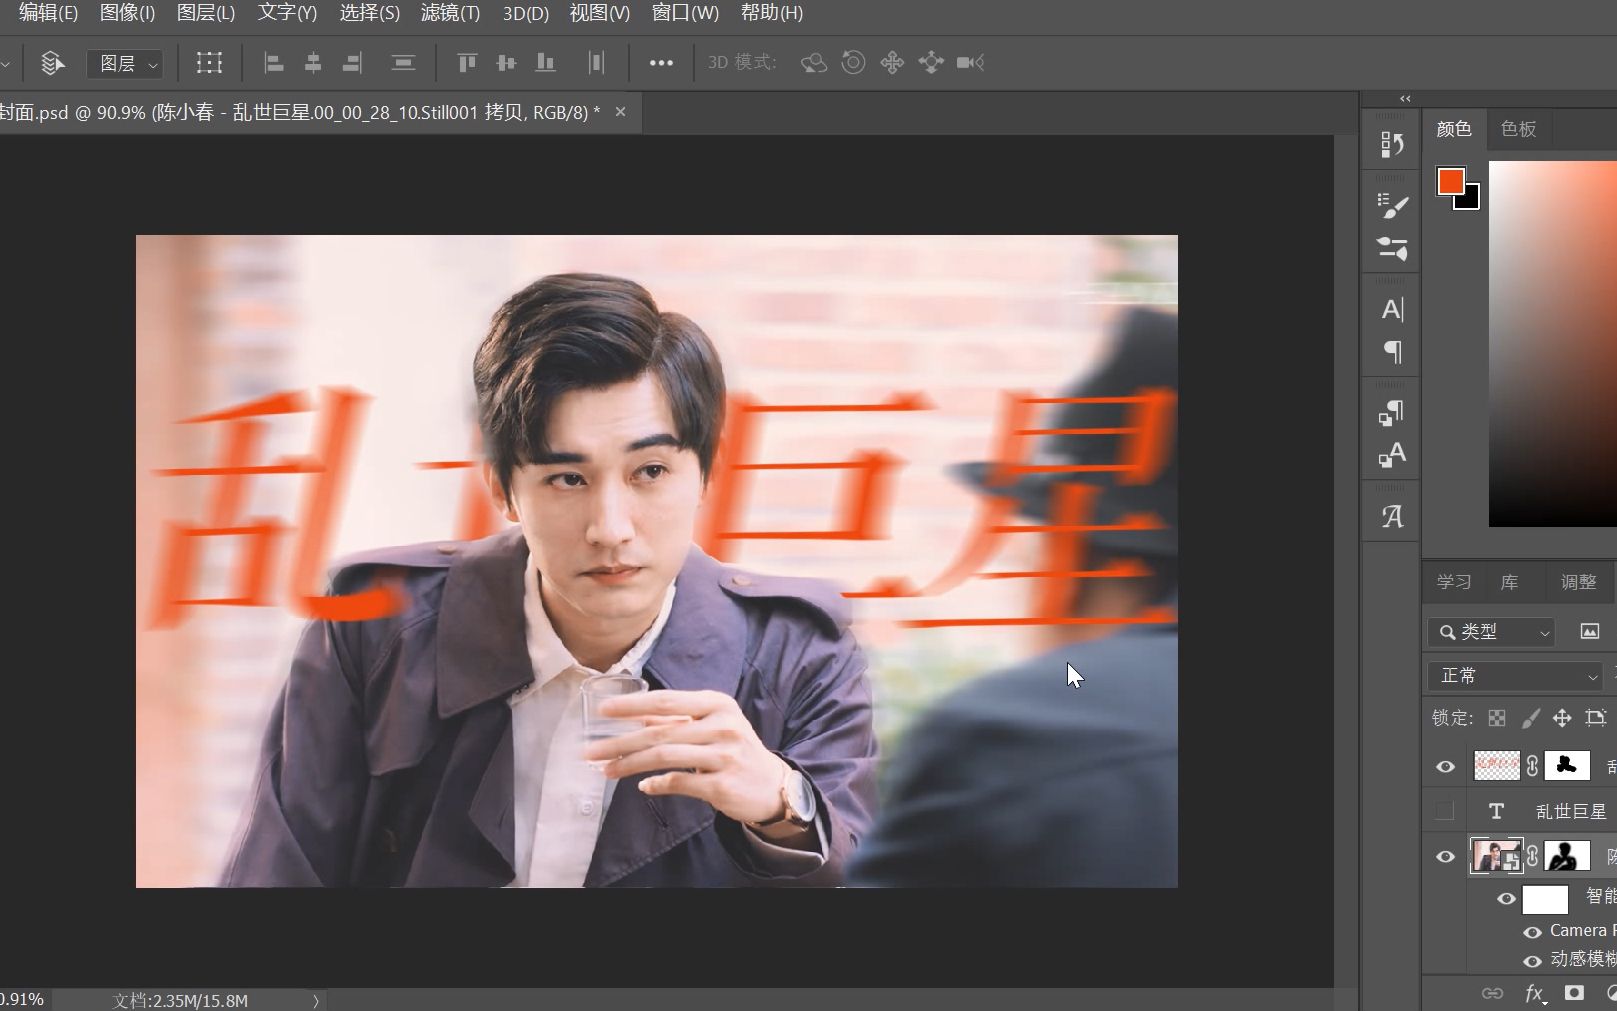Viewport: 1617px width, 1011px height.
Task: Align left edges icon in options bar
Action: click(x=273, y=63)
